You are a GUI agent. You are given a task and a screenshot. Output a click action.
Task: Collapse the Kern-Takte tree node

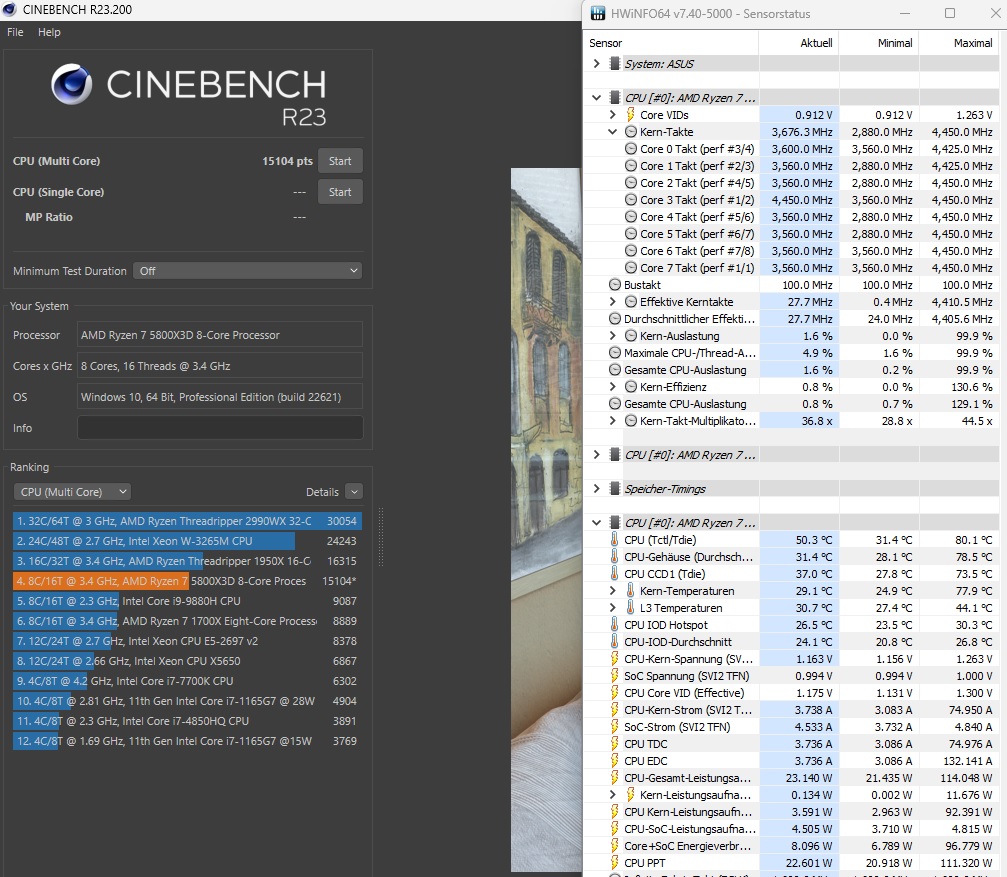tap(613, 132)
